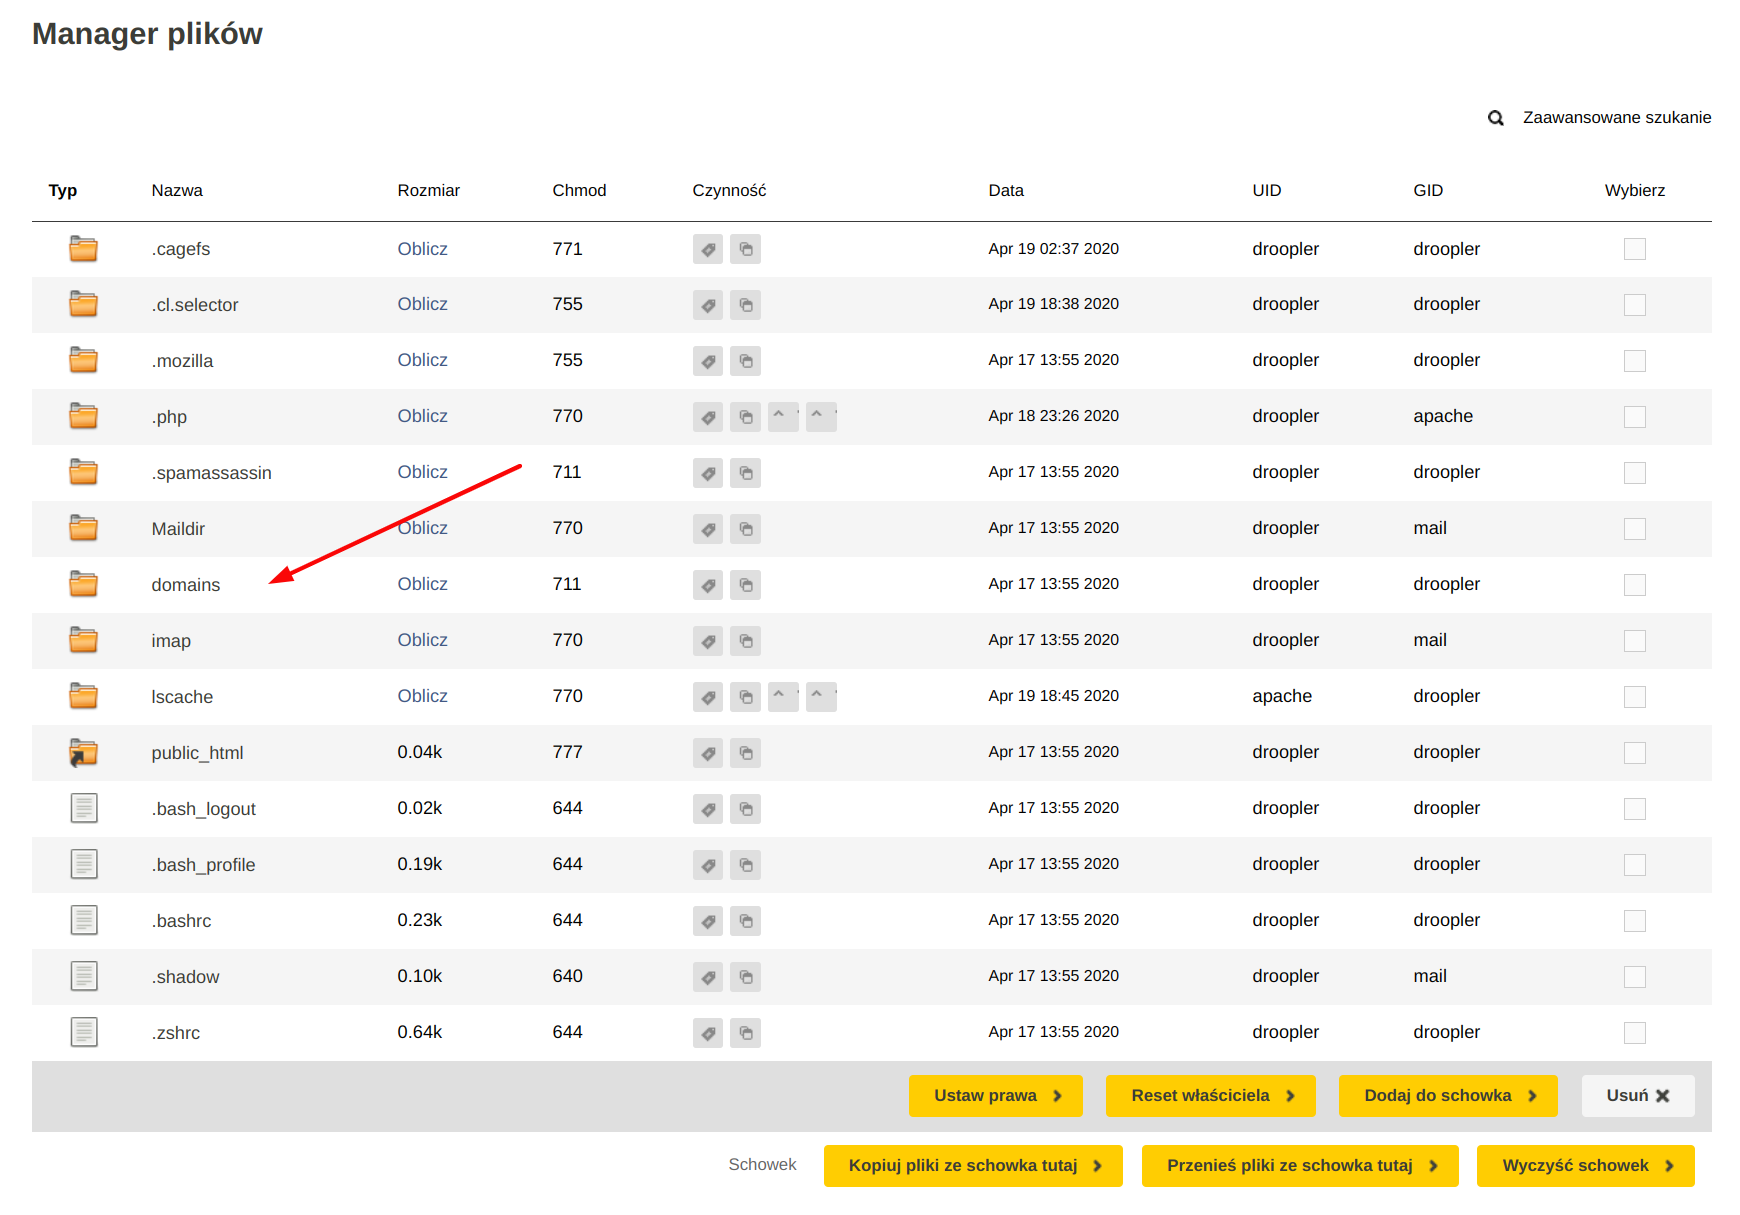The height and width of the screenshot is (1215, 1740).
Task: Click the rename tag icon for imap
Action: [708, 641]
